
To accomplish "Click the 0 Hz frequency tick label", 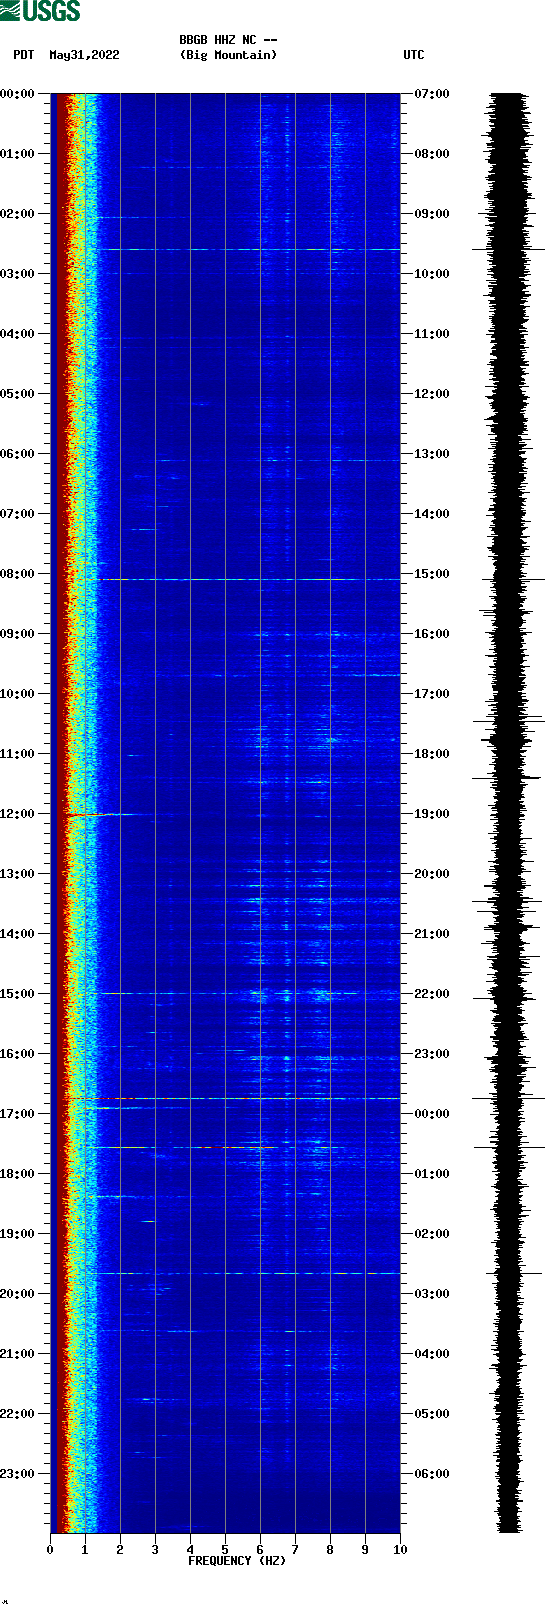I will tap(50, 1550).
